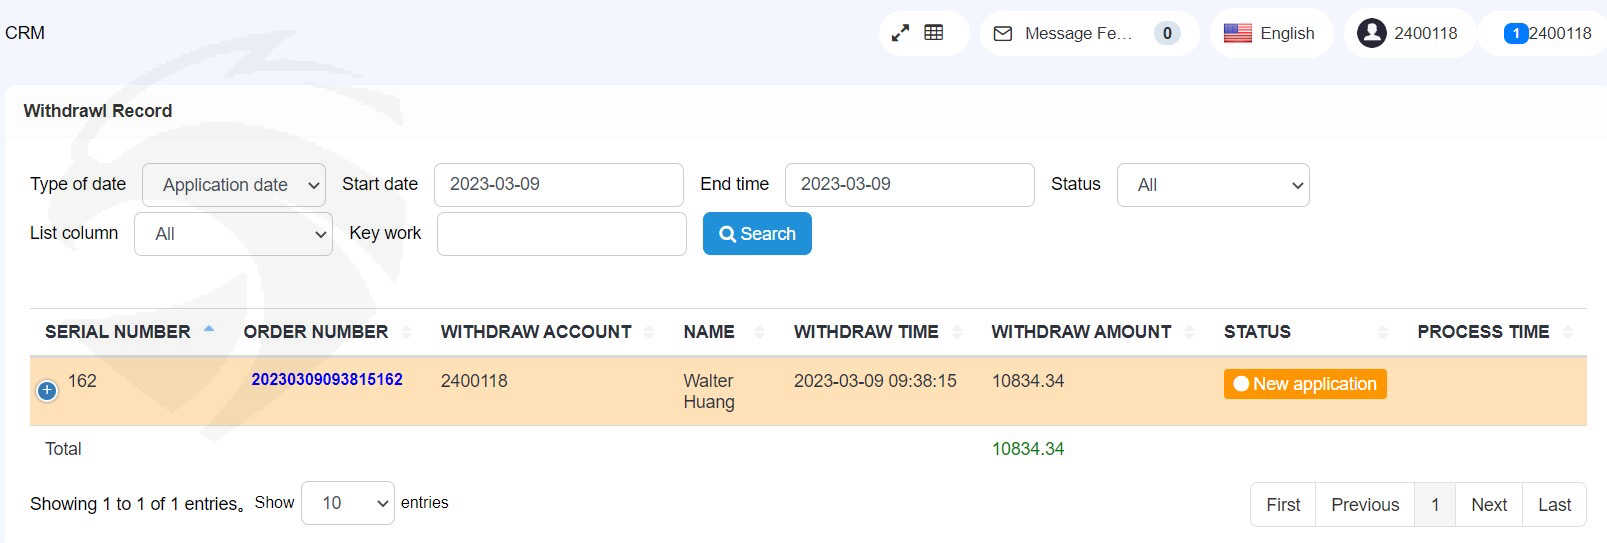Image resolution: width=1607 pixels, height=543 pixels.
Task: Click the Start date input field
Action: coord(558,185)
